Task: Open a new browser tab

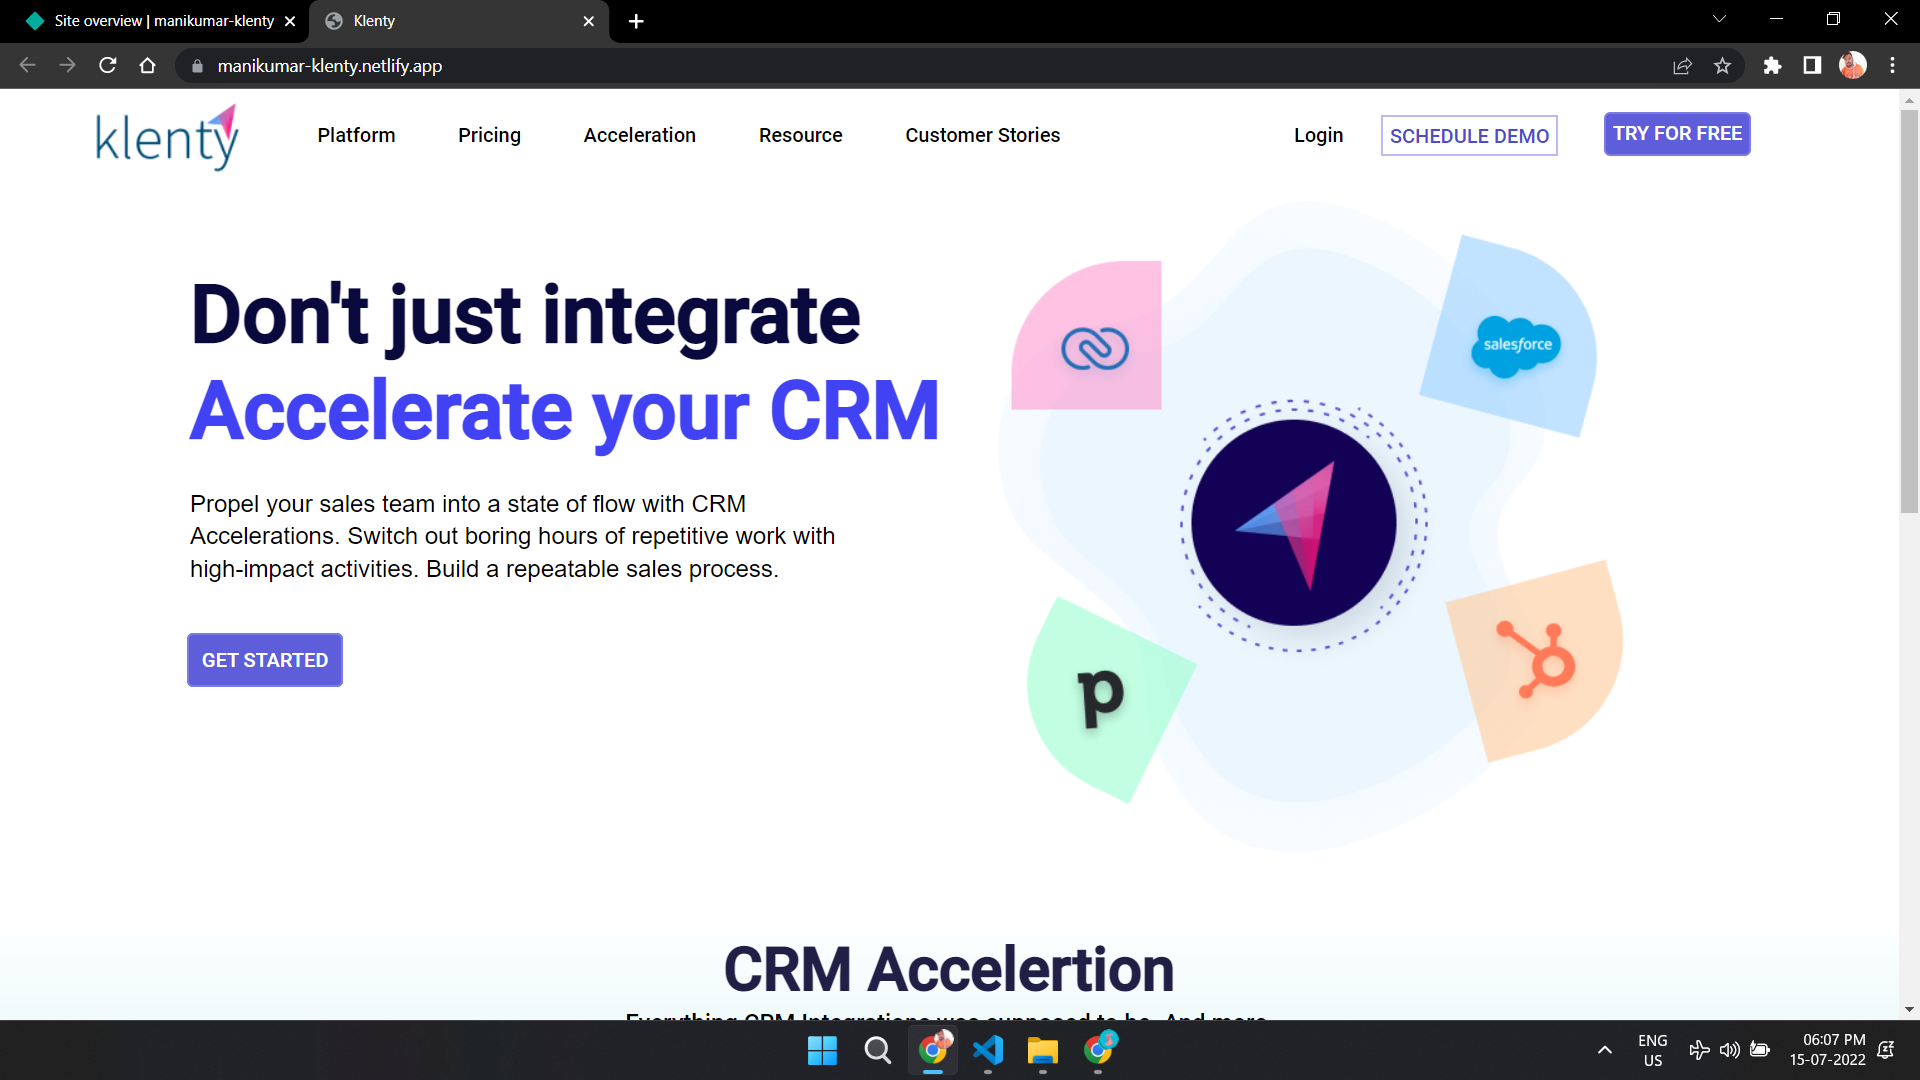Action: point(636,21)
